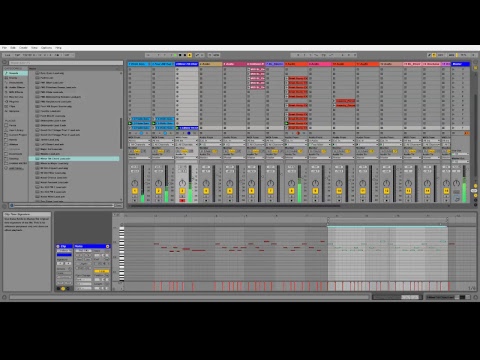Toggle the yellow MIDI overdub button

(190, 55)
